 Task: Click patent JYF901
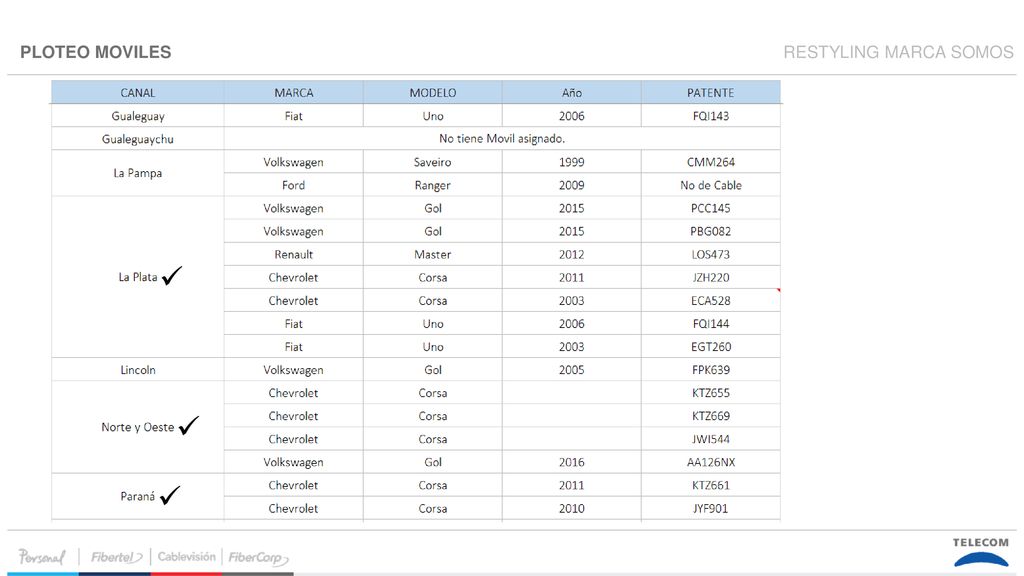click(x=711, y=508)
